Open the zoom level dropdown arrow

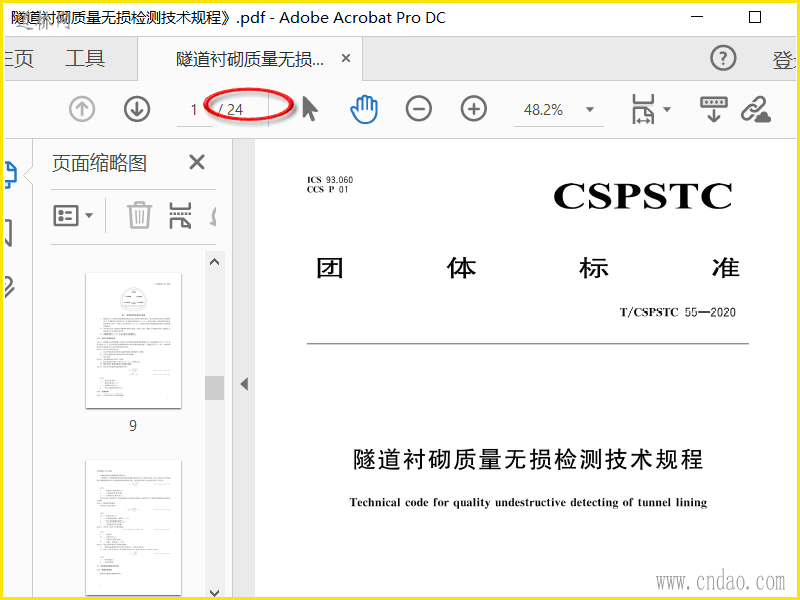pos(590,109)
